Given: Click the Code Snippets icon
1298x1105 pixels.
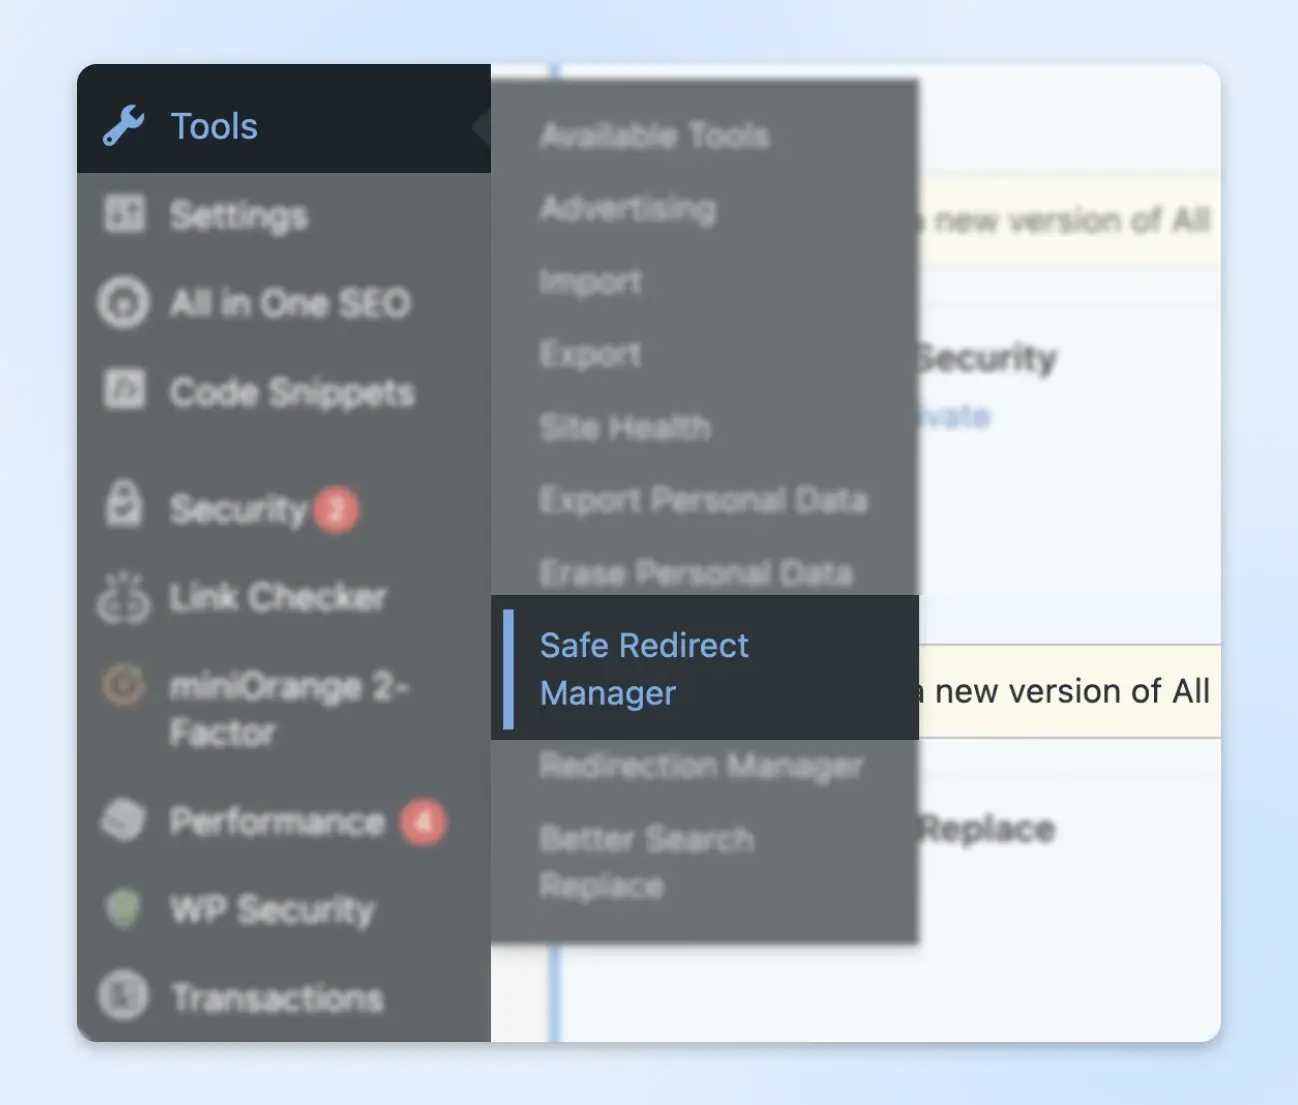Looking at the screenshot, I should (x=125, y=390).
